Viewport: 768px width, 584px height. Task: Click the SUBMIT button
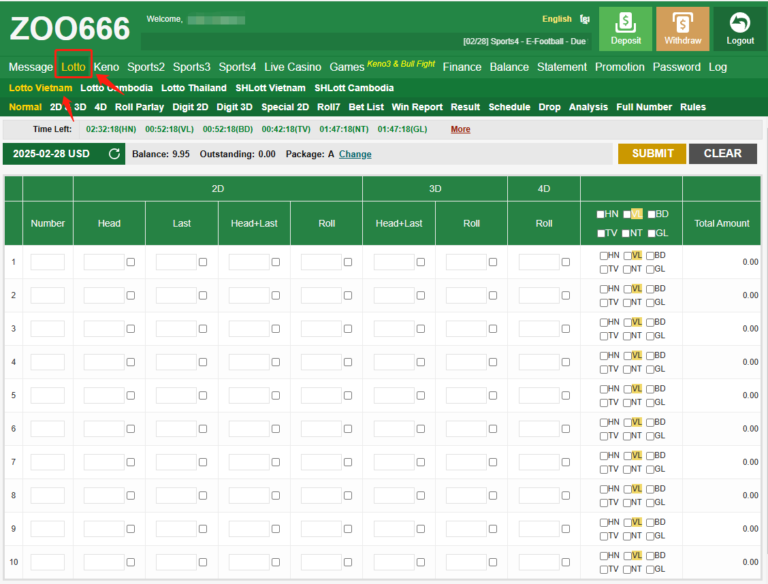tap(652, 153)
